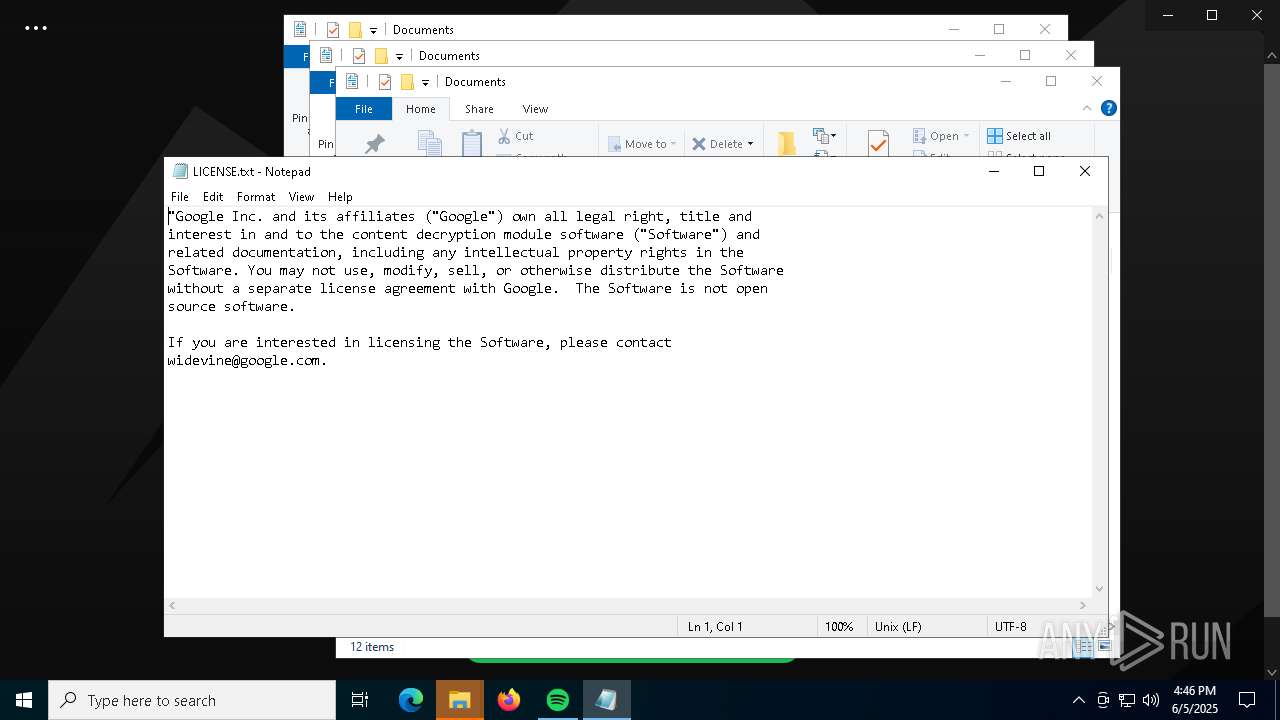Viewport: 1280px width, 720px height.
Task: Click Delete in the Explorer ribbon
Action: coord(717,144)
